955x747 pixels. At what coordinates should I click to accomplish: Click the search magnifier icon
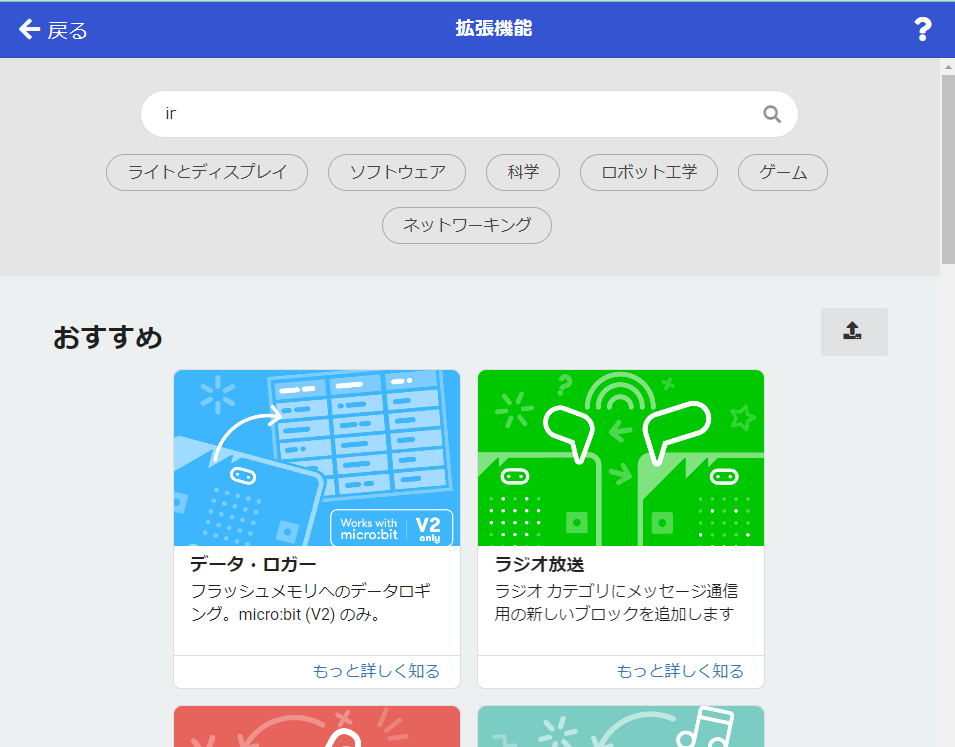pyautogui.click(x=772, y=114)
